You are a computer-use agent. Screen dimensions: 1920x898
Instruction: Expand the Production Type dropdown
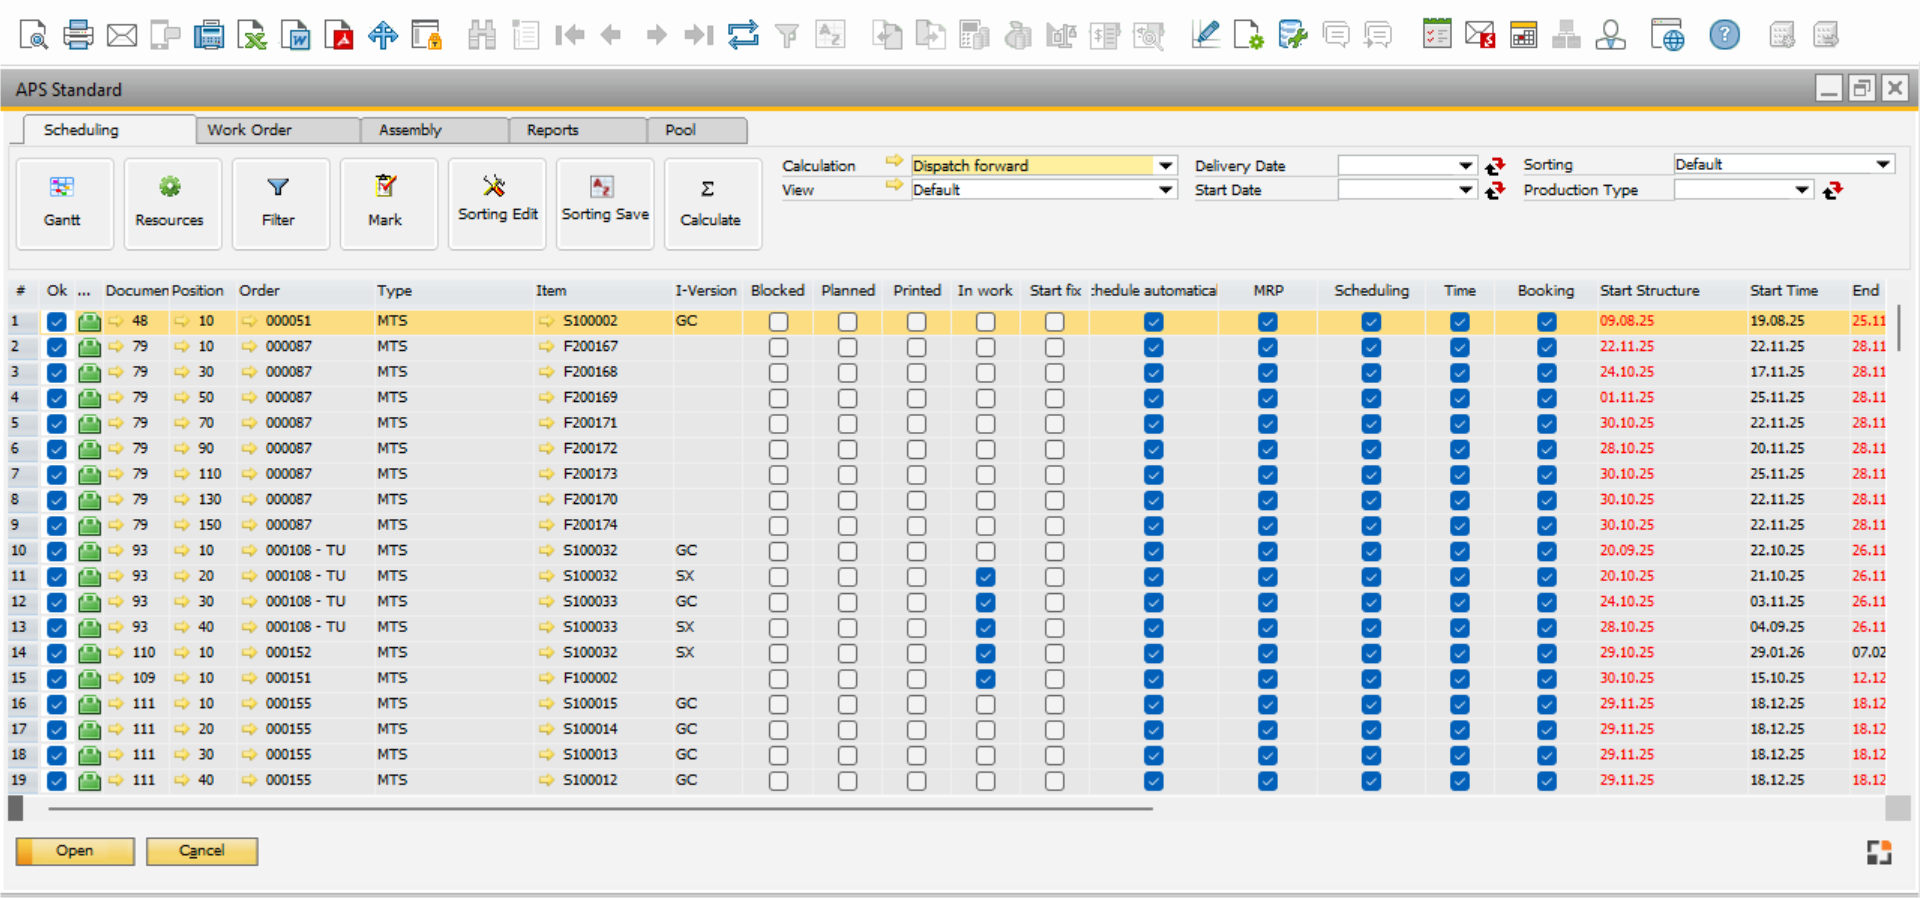point(1801,190)
